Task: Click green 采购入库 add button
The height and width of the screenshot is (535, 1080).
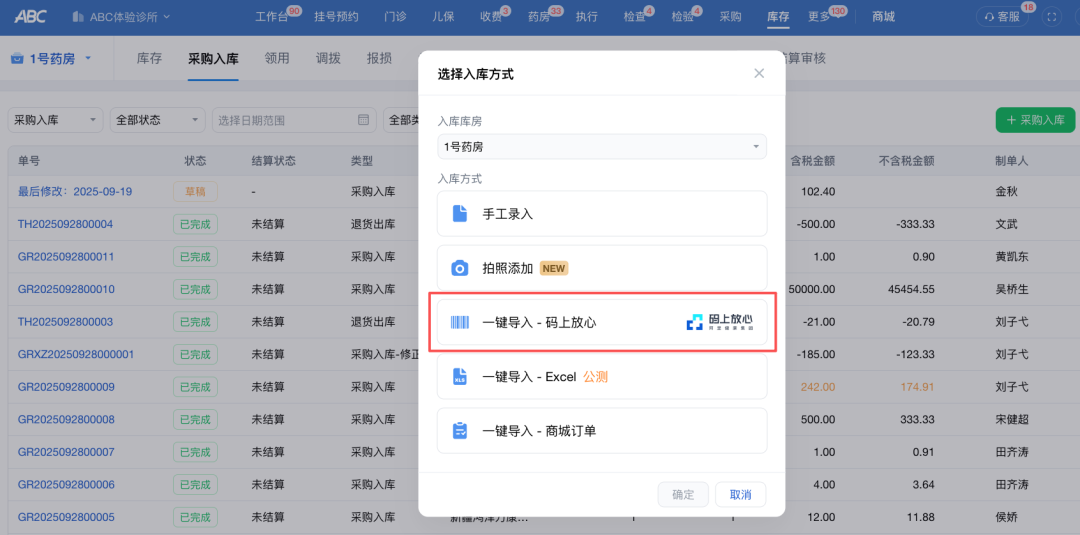Action: [1035, 120]
